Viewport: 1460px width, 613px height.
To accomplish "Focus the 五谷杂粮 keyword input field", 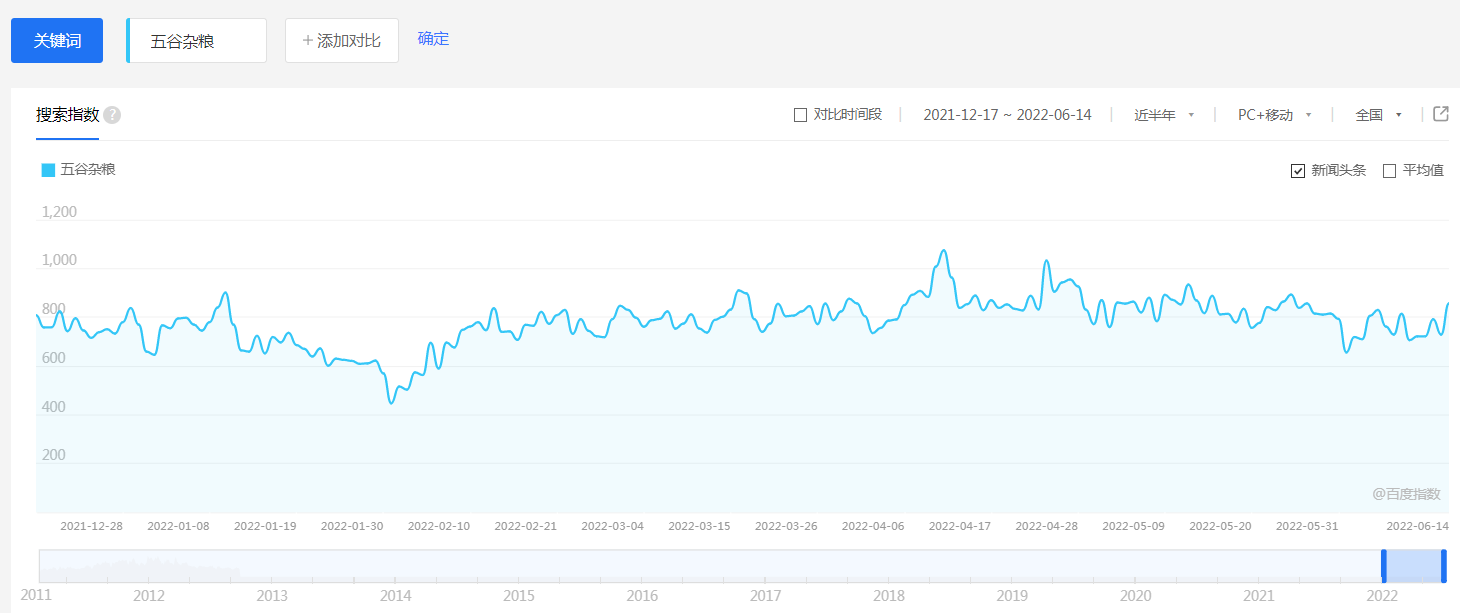I will click(198, 41).
